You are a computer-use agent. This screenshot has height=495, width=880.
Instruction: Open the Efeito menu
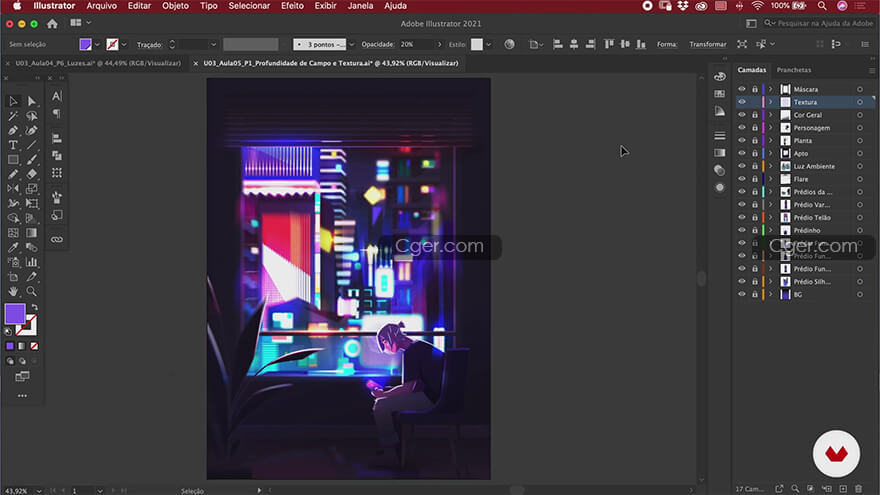[292, 6]
